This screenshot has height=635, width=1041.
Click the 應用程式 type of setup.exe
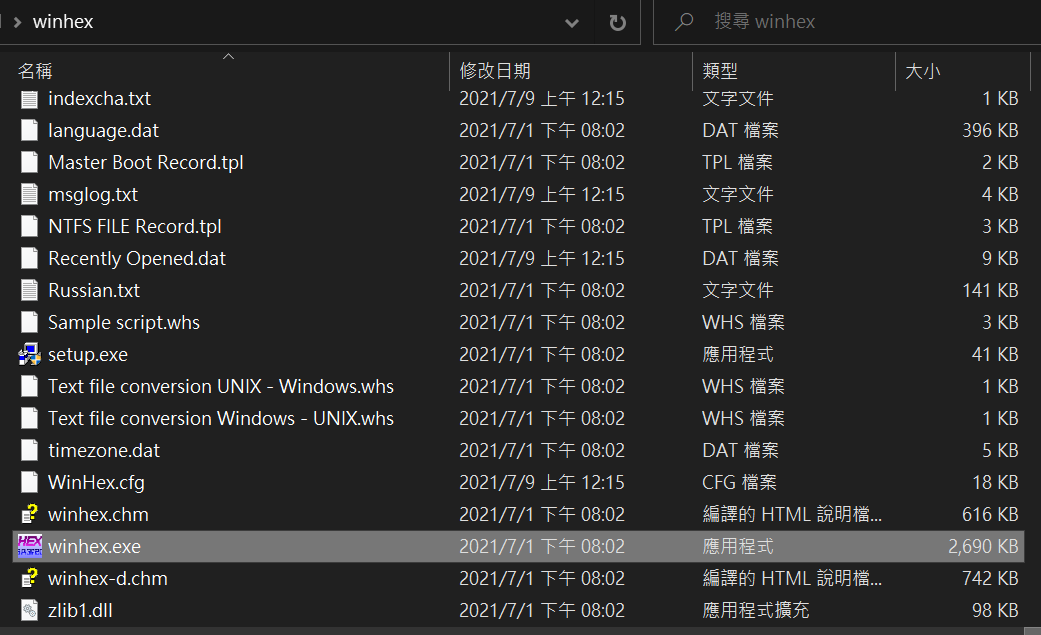pos(738,355)
